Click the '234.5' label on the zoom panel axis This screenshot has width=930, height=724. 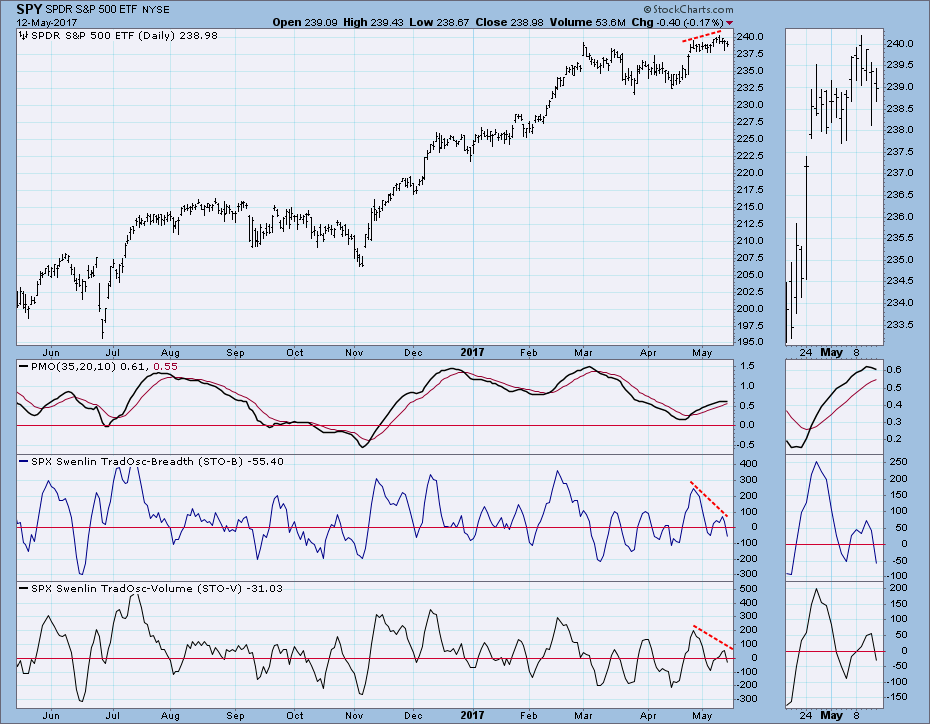[900, 280]
